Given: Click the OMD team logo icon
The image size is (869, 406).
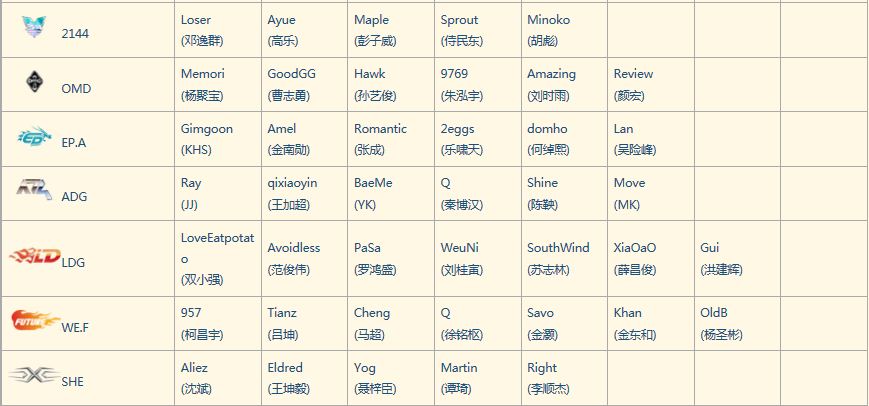Looking at the screenshot, I should (35, 83).
